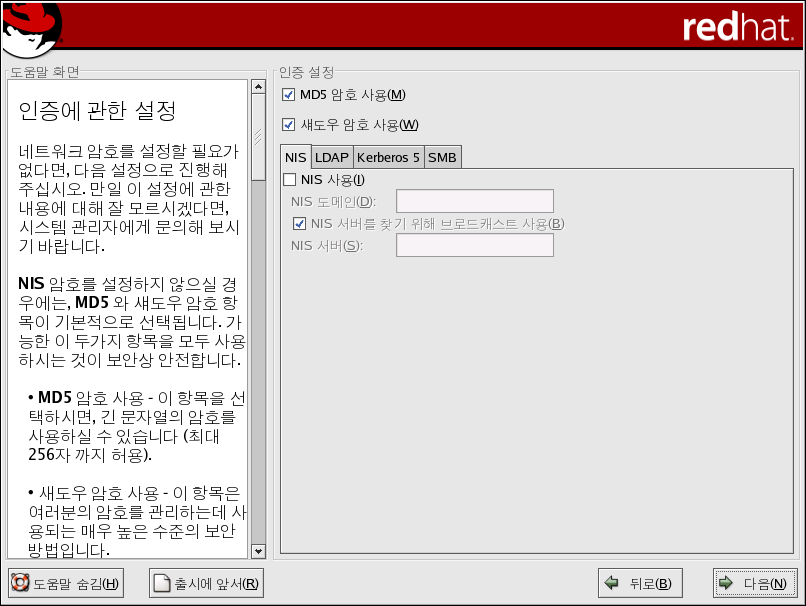This screenshot has width=806, height=606.
Task: Click the redhat wordmark in the banner
Action: [738, 28]
